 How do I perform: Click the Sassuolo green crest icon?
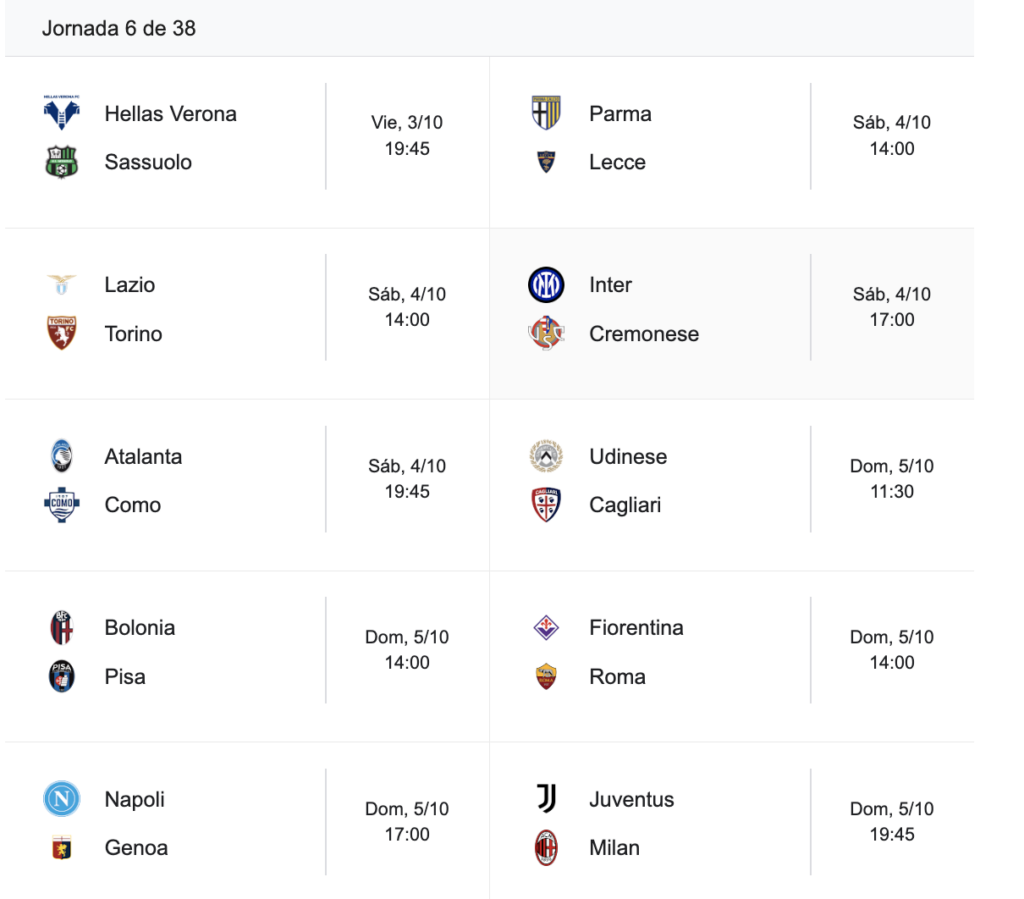click(62, 162)
